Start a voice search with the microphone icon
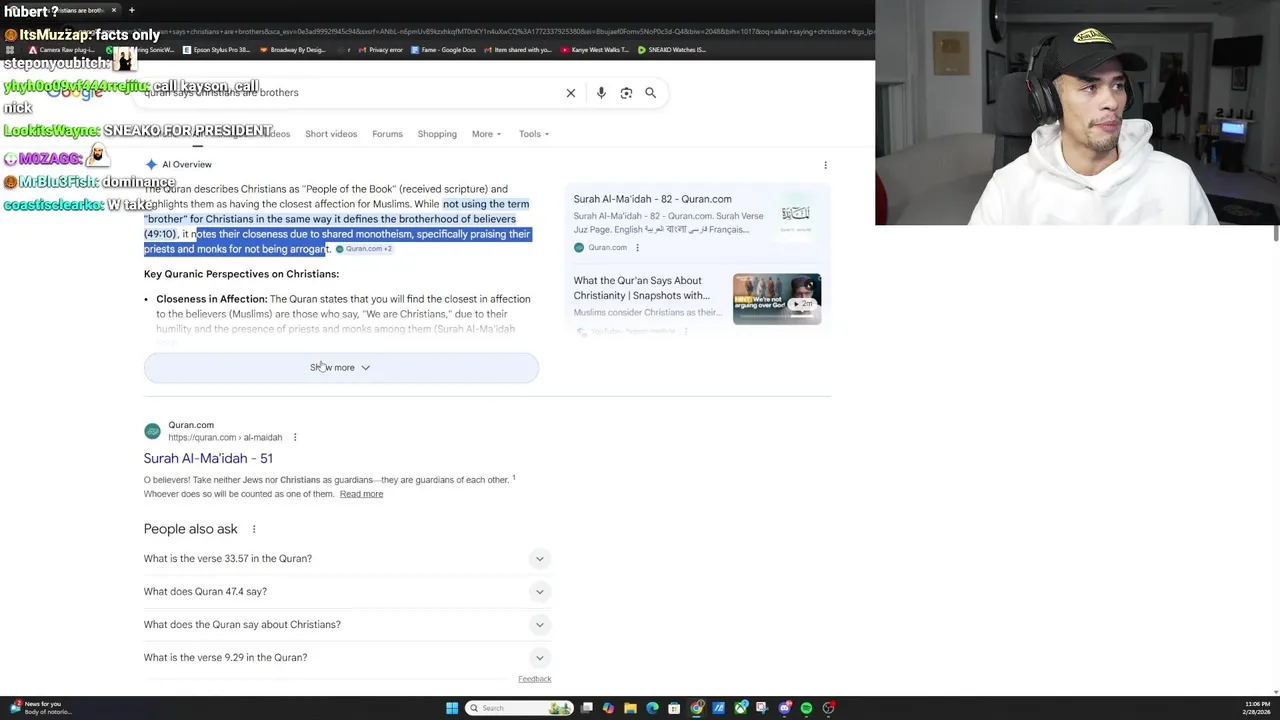1280x720 pixels. click(601, 93)
